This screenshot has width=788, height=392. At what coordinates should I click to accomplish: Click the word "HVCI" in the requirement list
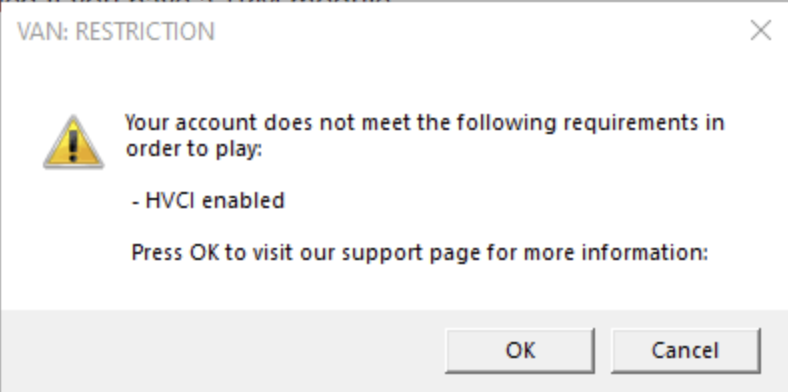(x=170, y=201)
